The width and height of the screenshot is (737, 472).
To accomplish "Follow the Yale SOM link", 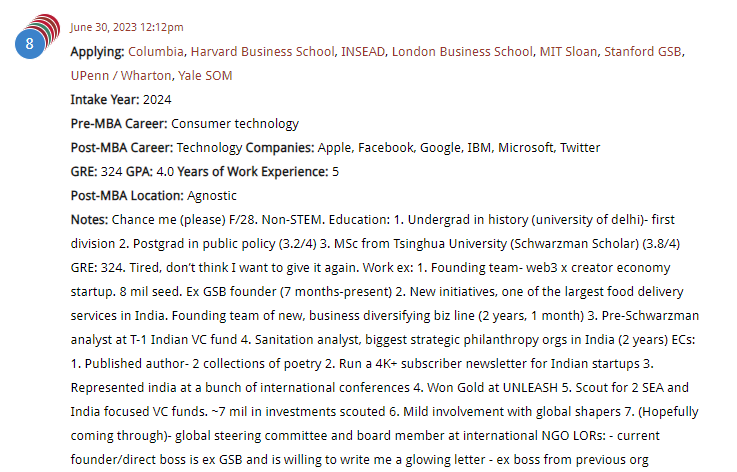I will (205, 76).
